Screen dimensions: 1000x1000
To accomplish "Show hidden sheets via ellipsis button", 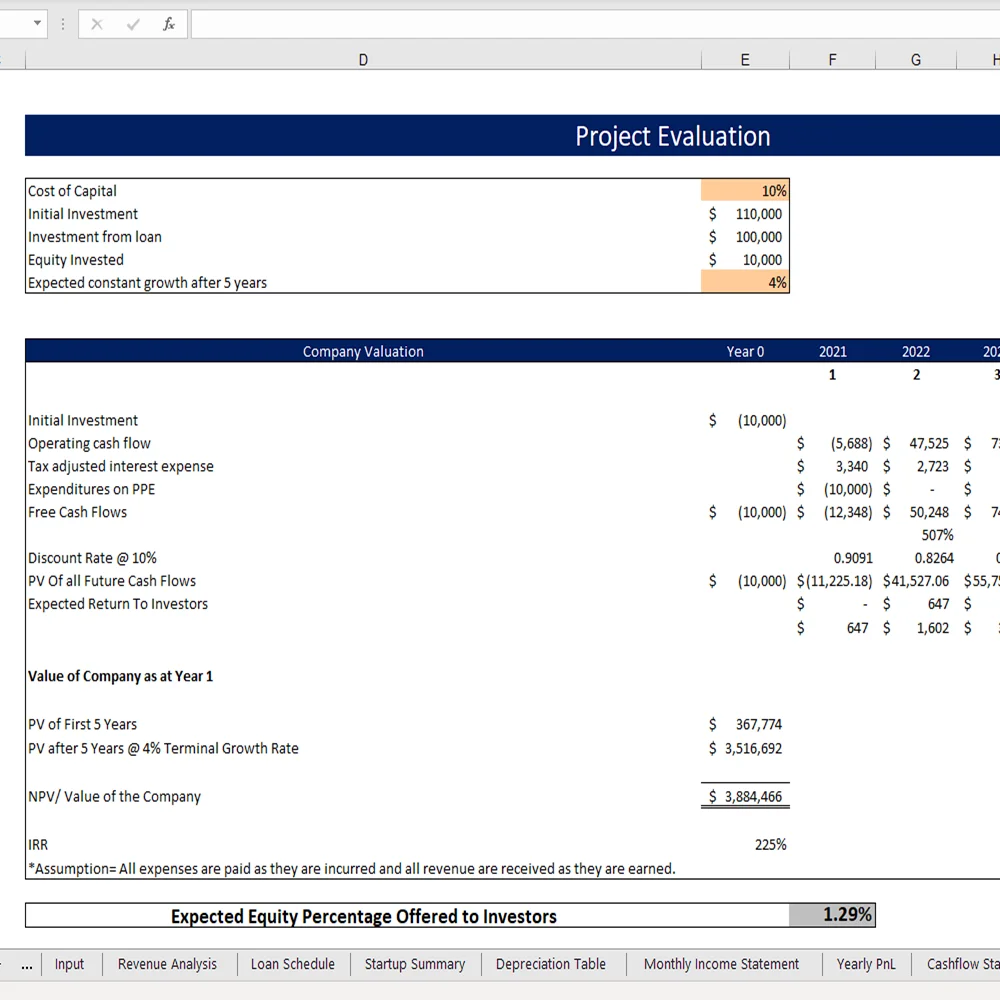I will [x=26, y=965].
